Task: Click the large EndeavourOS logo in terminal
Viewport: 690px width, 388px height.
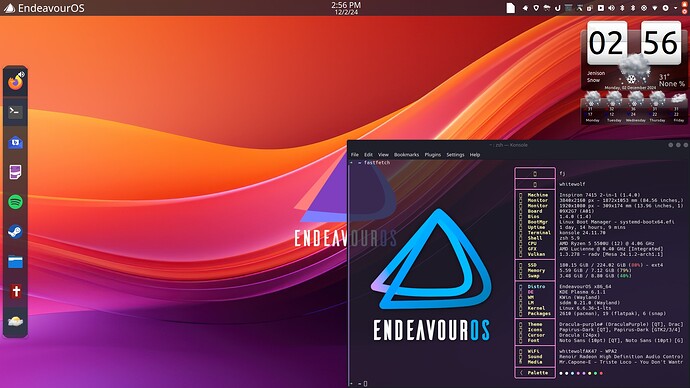Action: tap(431, 275)
